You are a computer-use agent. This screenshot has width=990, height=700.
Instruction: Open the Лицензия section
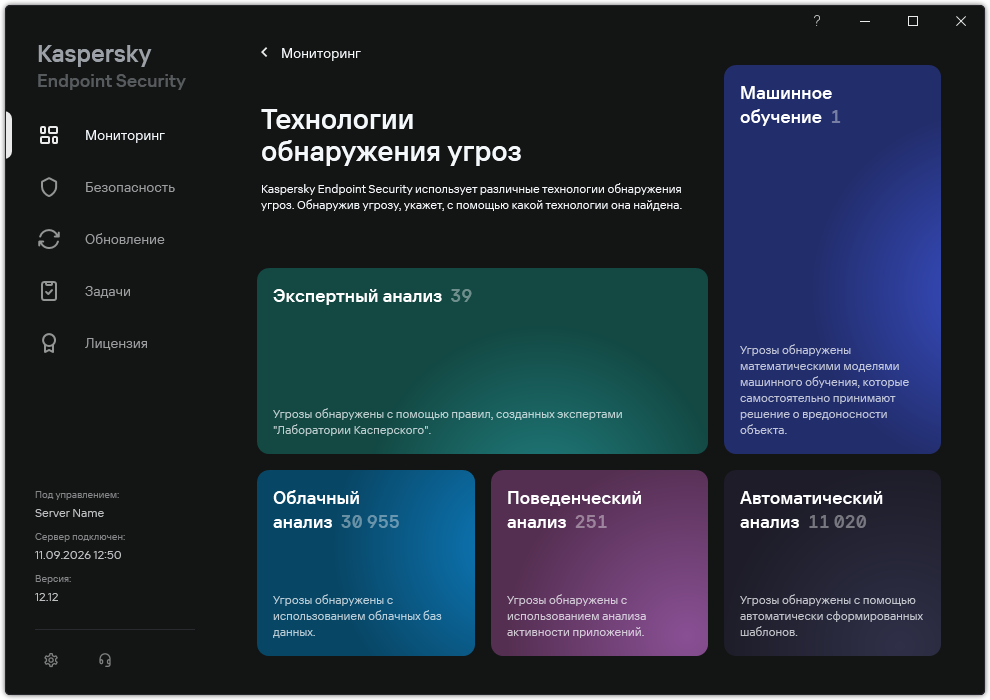(x=116, y=343)
